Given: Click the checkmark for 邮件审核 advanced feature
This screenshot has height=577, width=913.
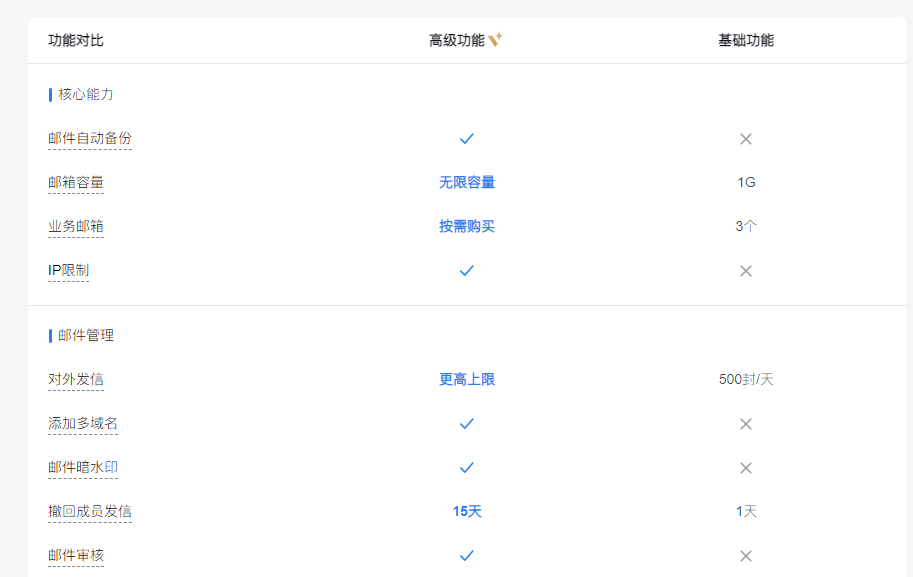Looking at the screenshot, I should coord(466,555).
